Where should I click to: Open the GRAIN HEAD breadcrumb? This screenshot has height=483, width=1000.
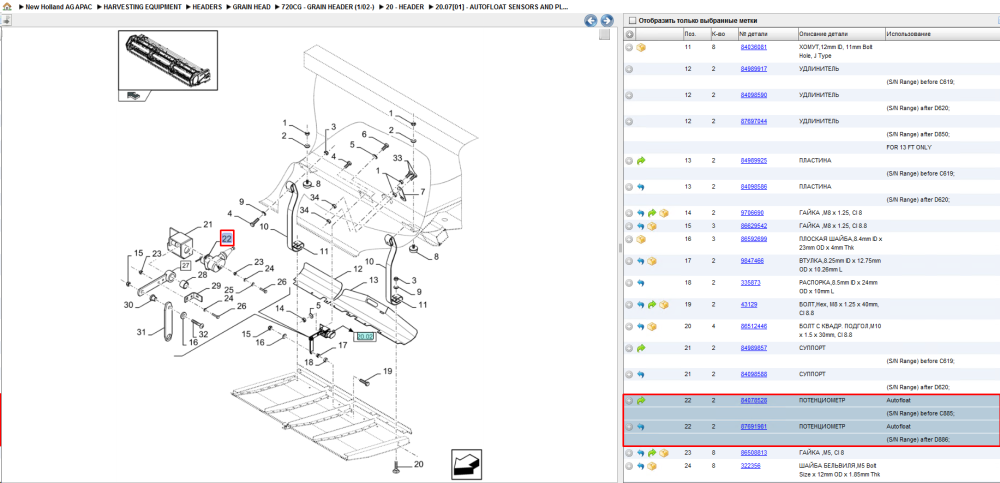click(252, 6)
